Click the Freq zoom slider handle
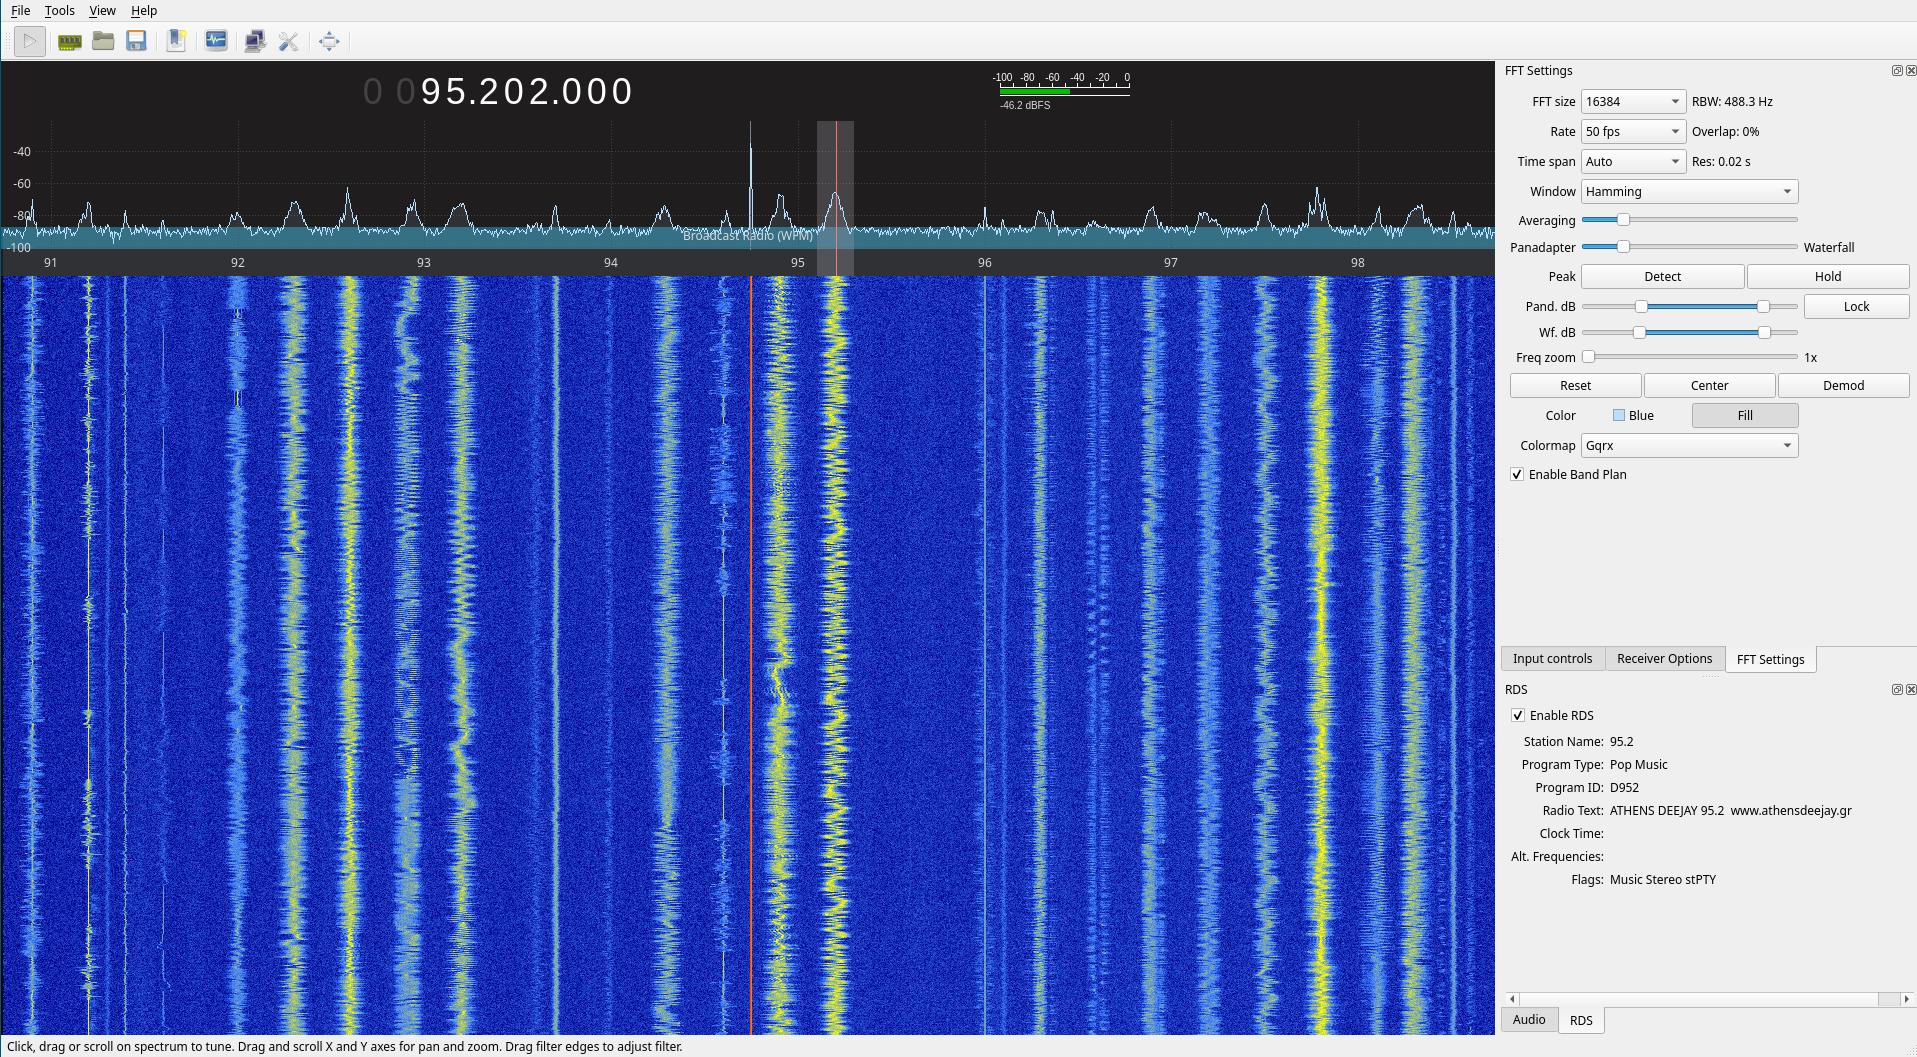The width and height of the screenshot is (1917, 1057). pos(1588,357)
